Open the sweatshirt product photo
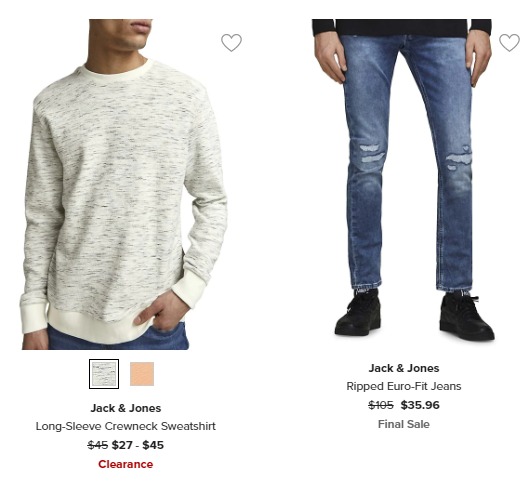Viewport: 530px width, 483px height. click(124, 184)
